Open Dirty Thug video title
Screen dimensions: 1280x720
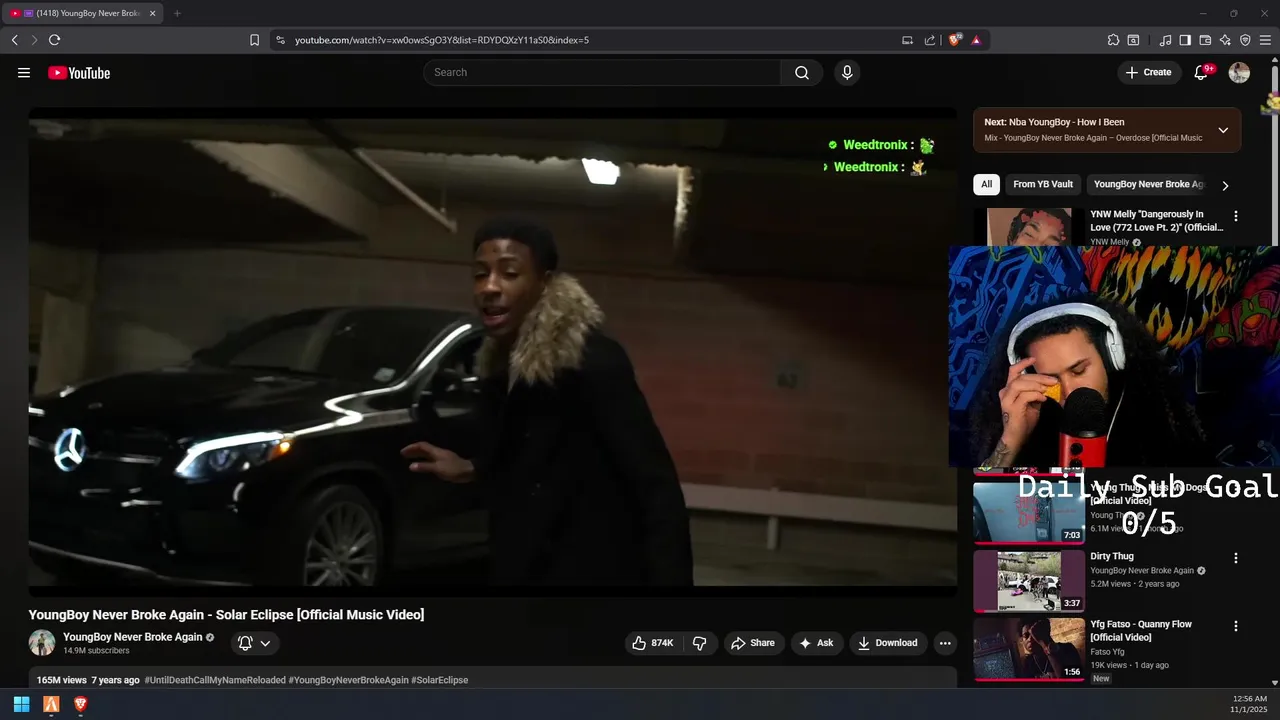[1112, 556]
